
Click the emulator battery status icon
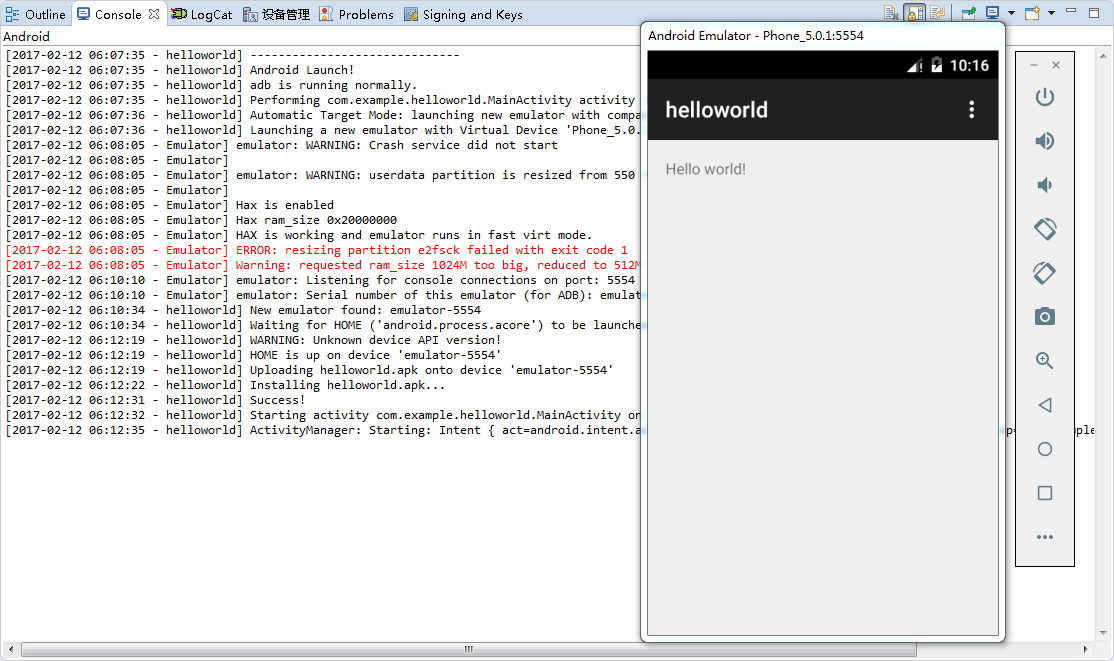pyautogui.click(x=936, y=65)
